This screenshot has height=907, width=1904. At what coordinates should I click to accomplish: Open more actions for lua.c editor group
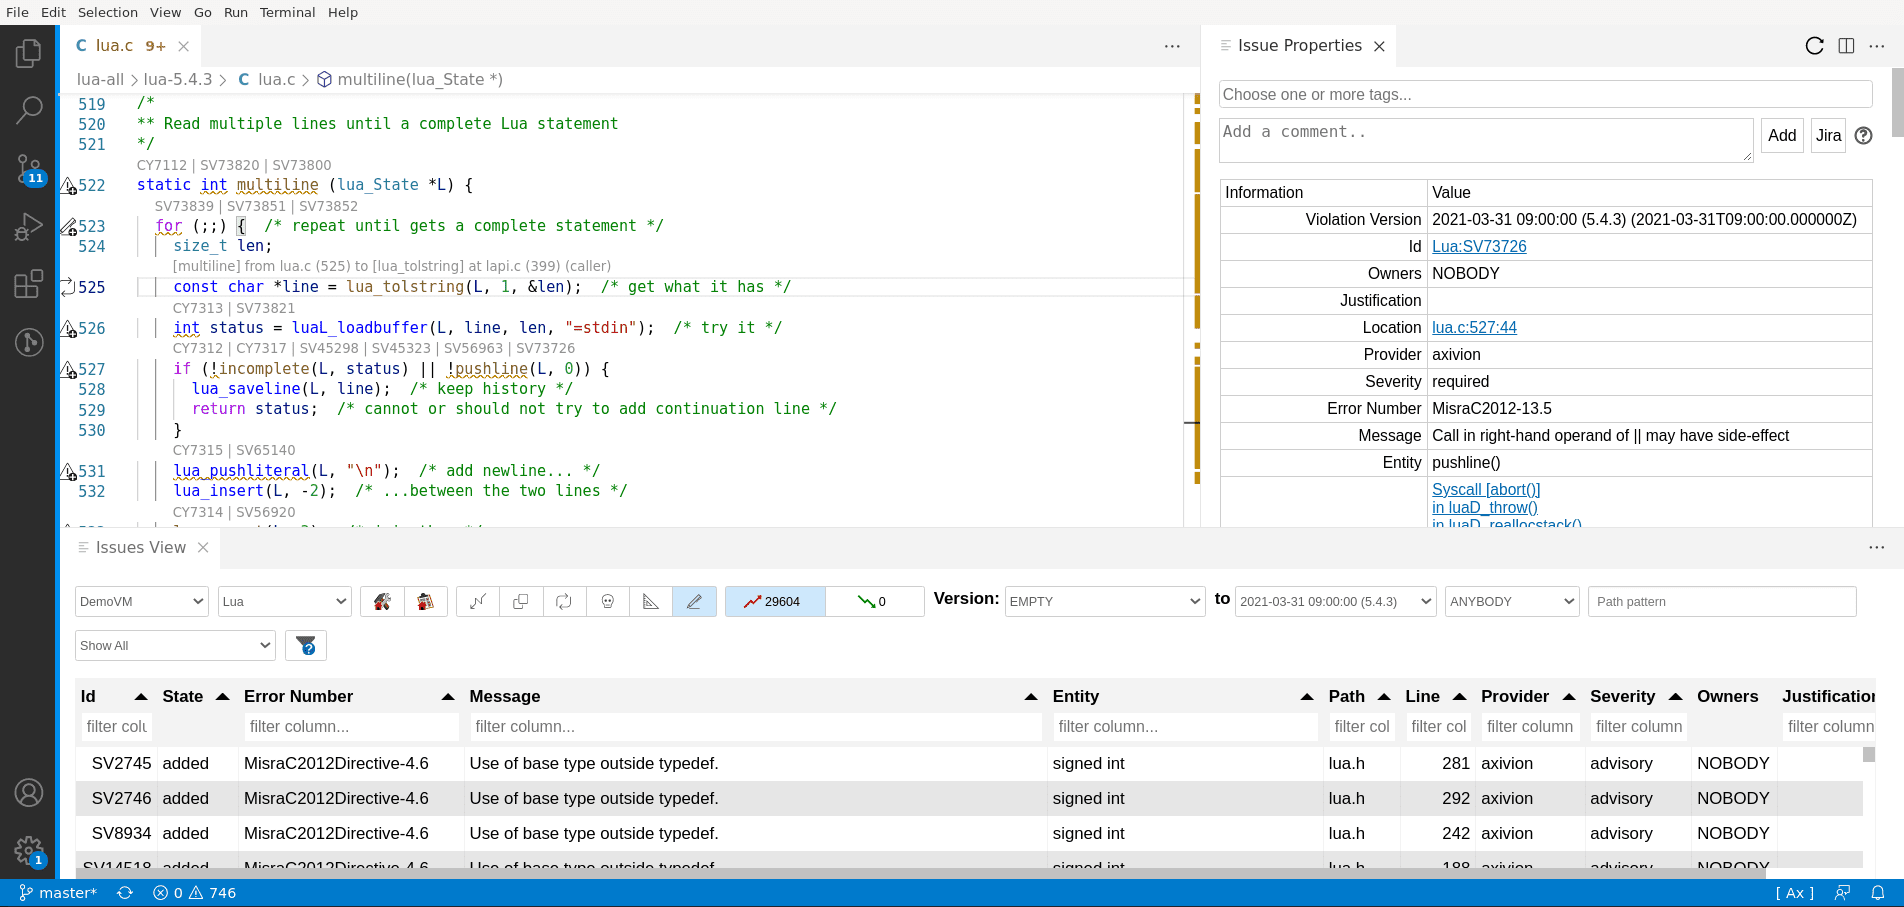click(x=1172, y=46)
